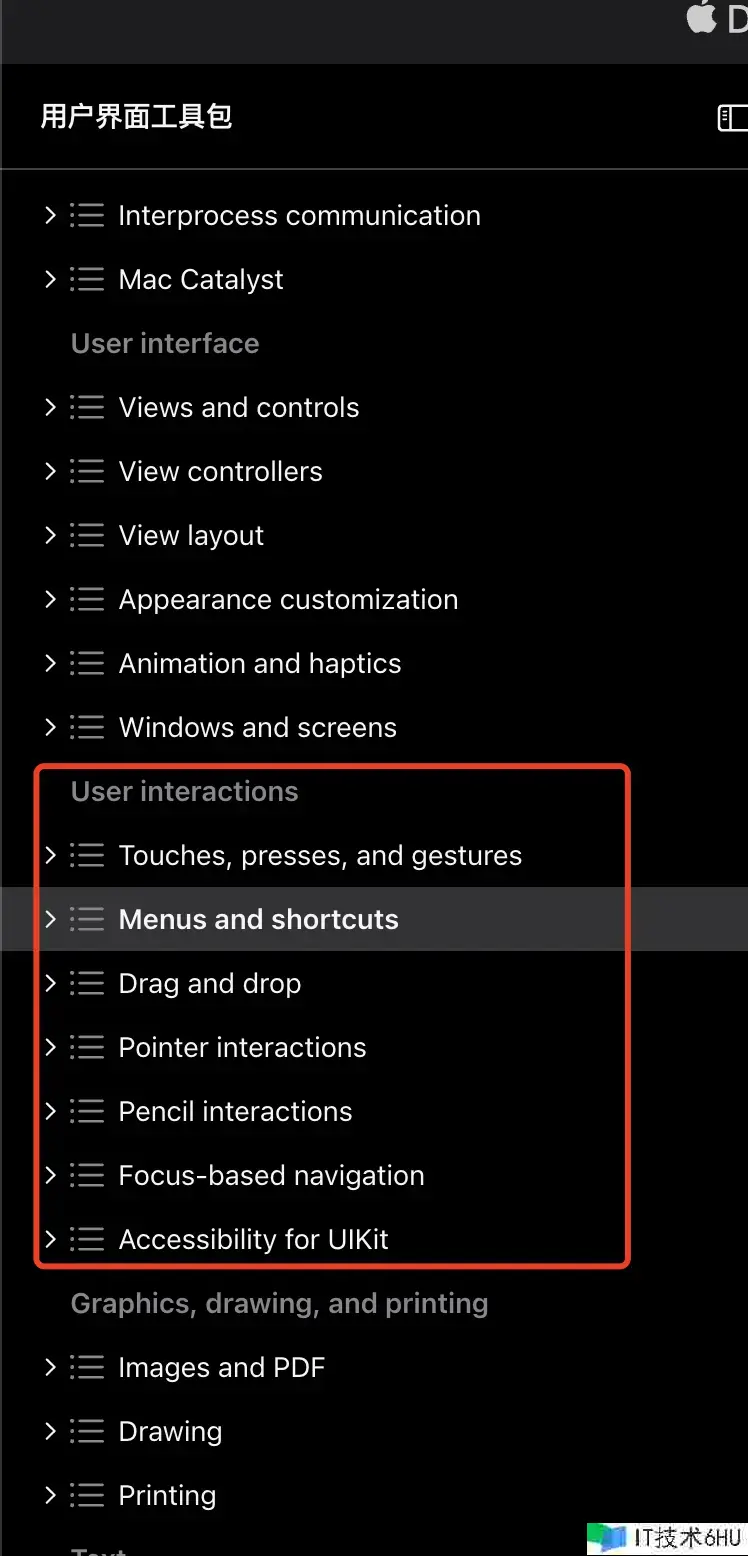The image size is (748, 1556).
Task: Expand the Pointer interactions chevron
Action: 50,1047
